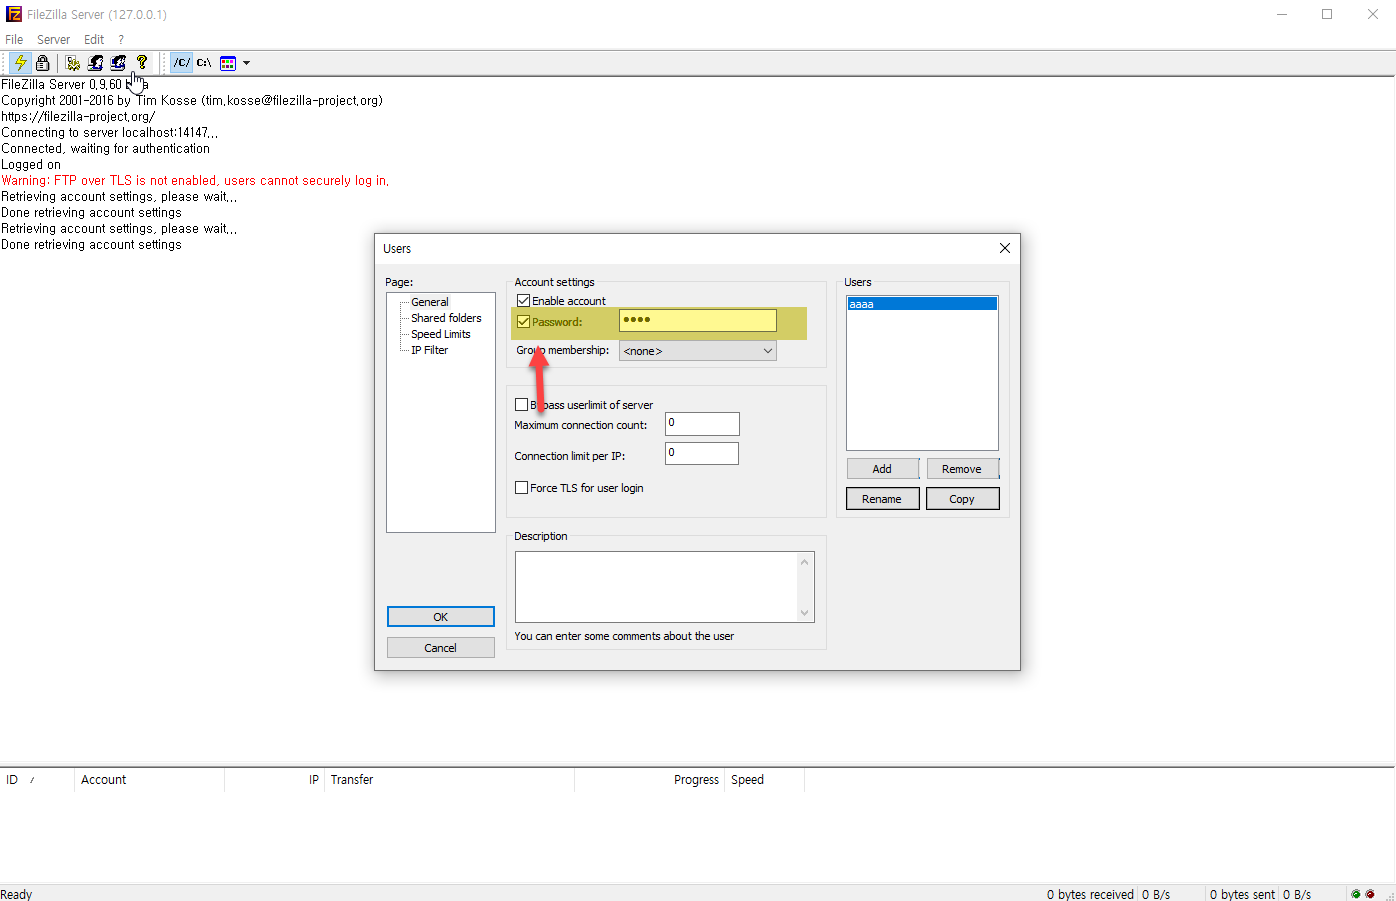Image resolution: width=1396 pixels, height=901 pixels.
Task: Click the Speed column header
Action: click(764, 780)
